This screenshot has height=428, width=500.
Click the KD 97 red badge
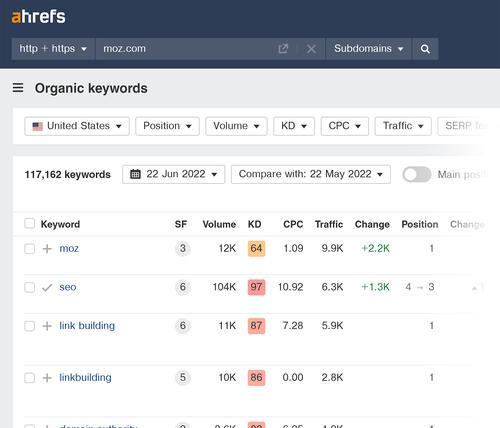[256, 287]
